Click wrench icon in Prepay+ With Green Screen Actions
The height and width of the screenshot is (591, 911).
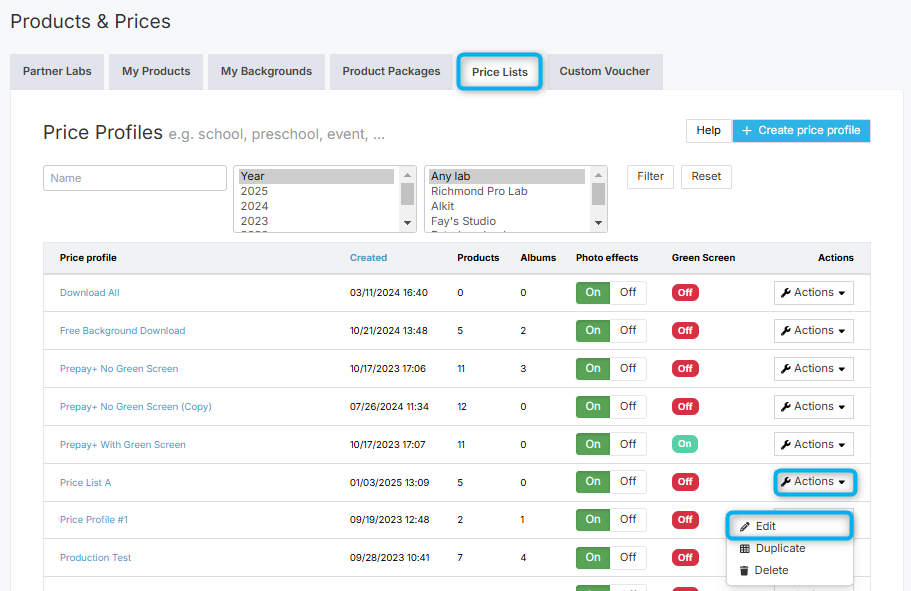786,445
